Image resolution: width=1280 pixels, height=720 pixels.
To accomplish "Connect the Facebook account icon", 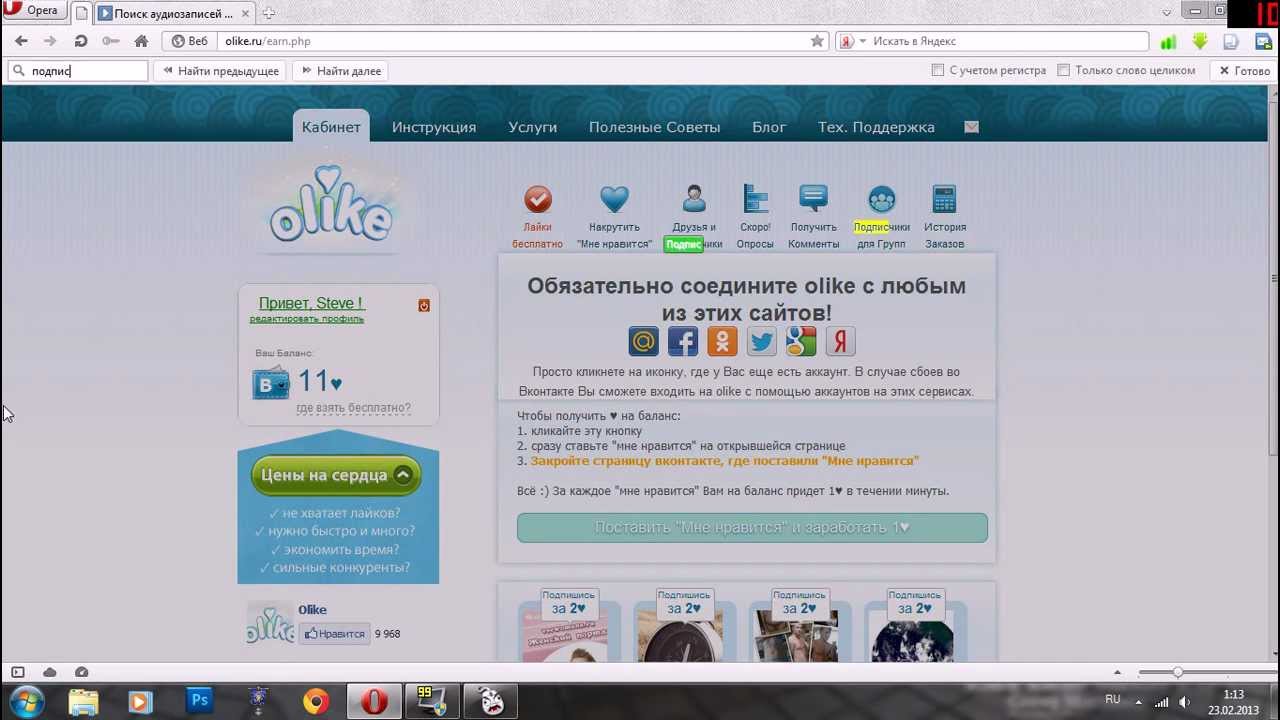I will point(683,341).
